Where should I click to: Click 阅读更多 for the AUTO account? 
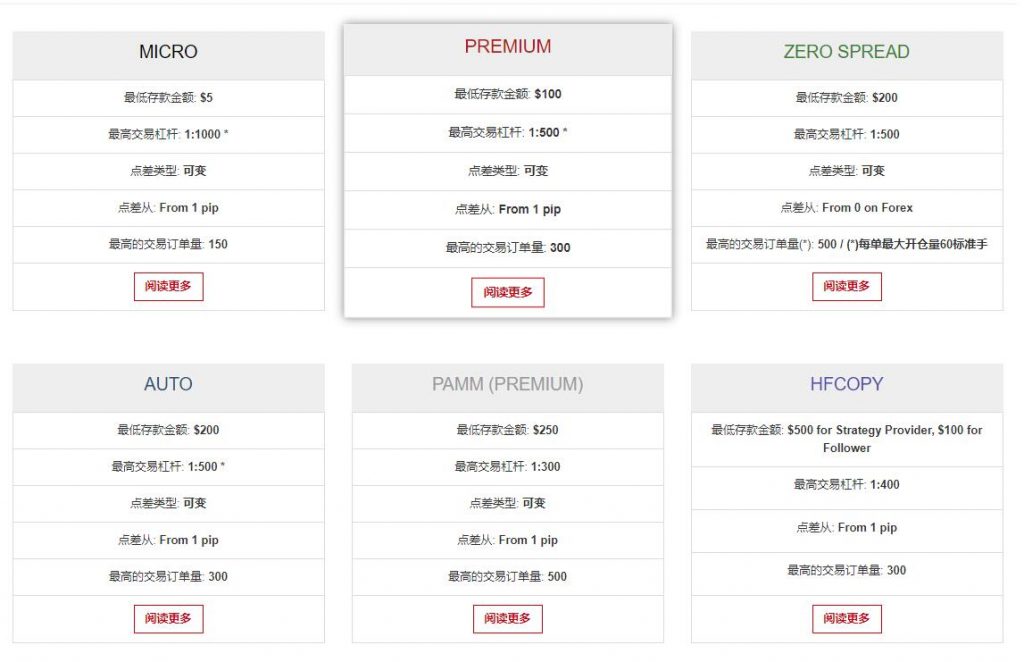tap(168, 618)
